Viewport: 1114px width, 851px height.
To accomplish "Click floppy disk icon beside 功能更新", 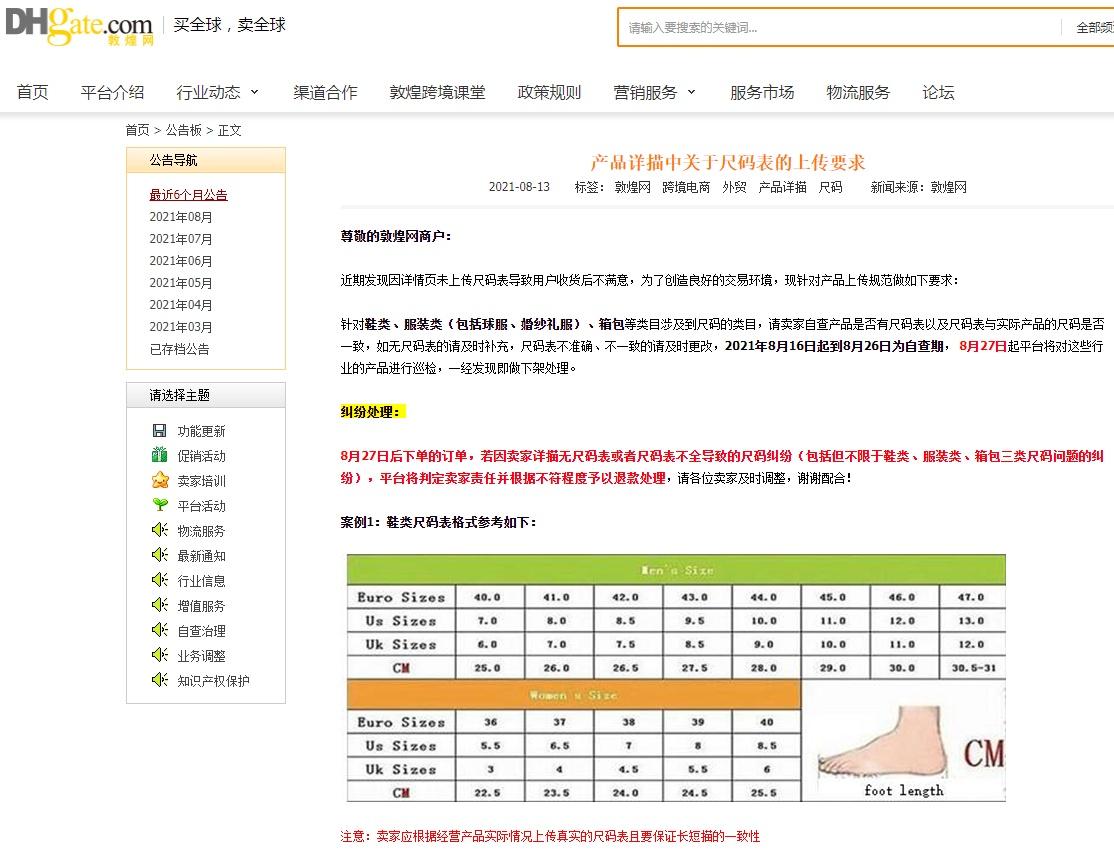I will tap(159, 431).
